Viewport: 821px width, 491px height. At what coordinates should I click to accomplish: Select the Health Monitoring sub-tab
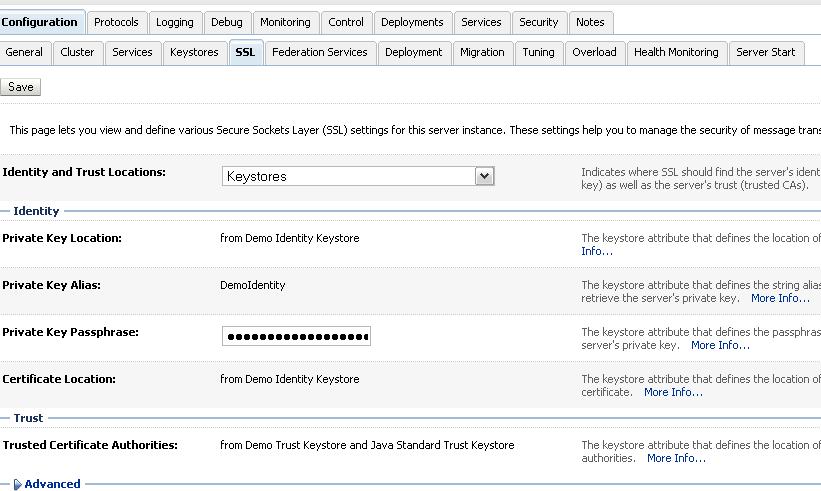point(676,52)
